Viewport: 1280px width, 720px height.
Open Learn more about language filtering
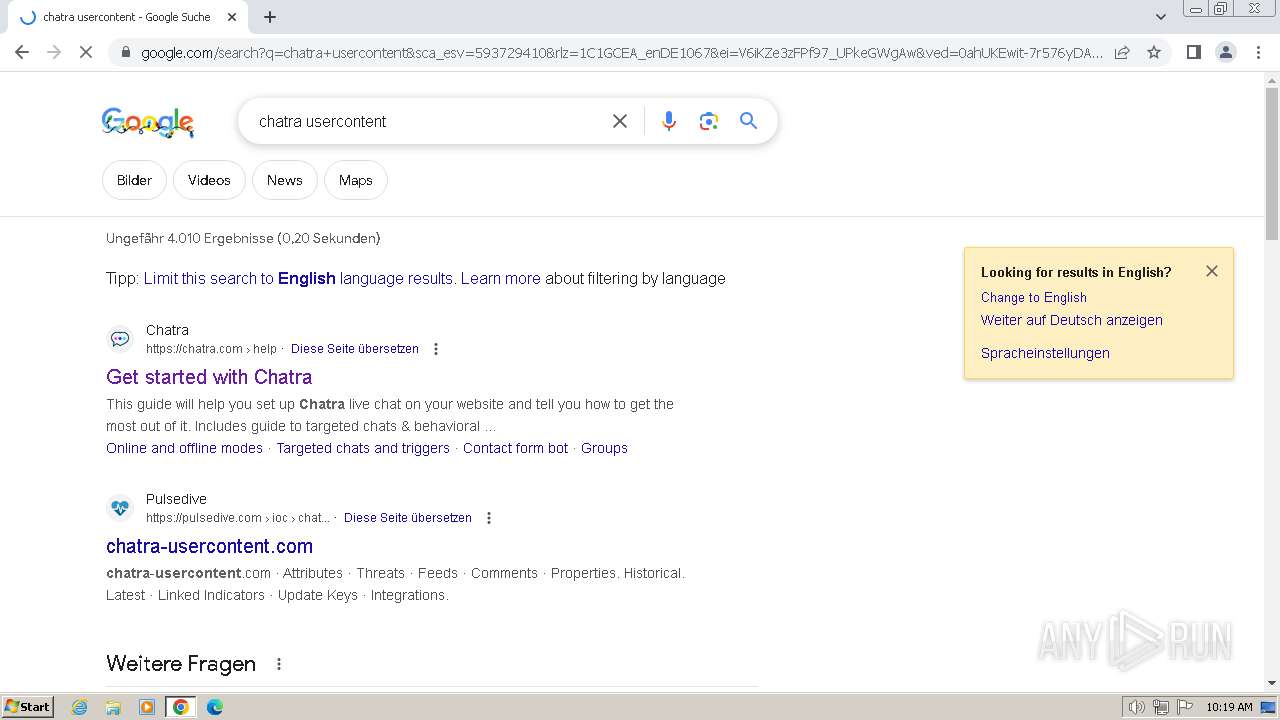click(x=500, y=278)
